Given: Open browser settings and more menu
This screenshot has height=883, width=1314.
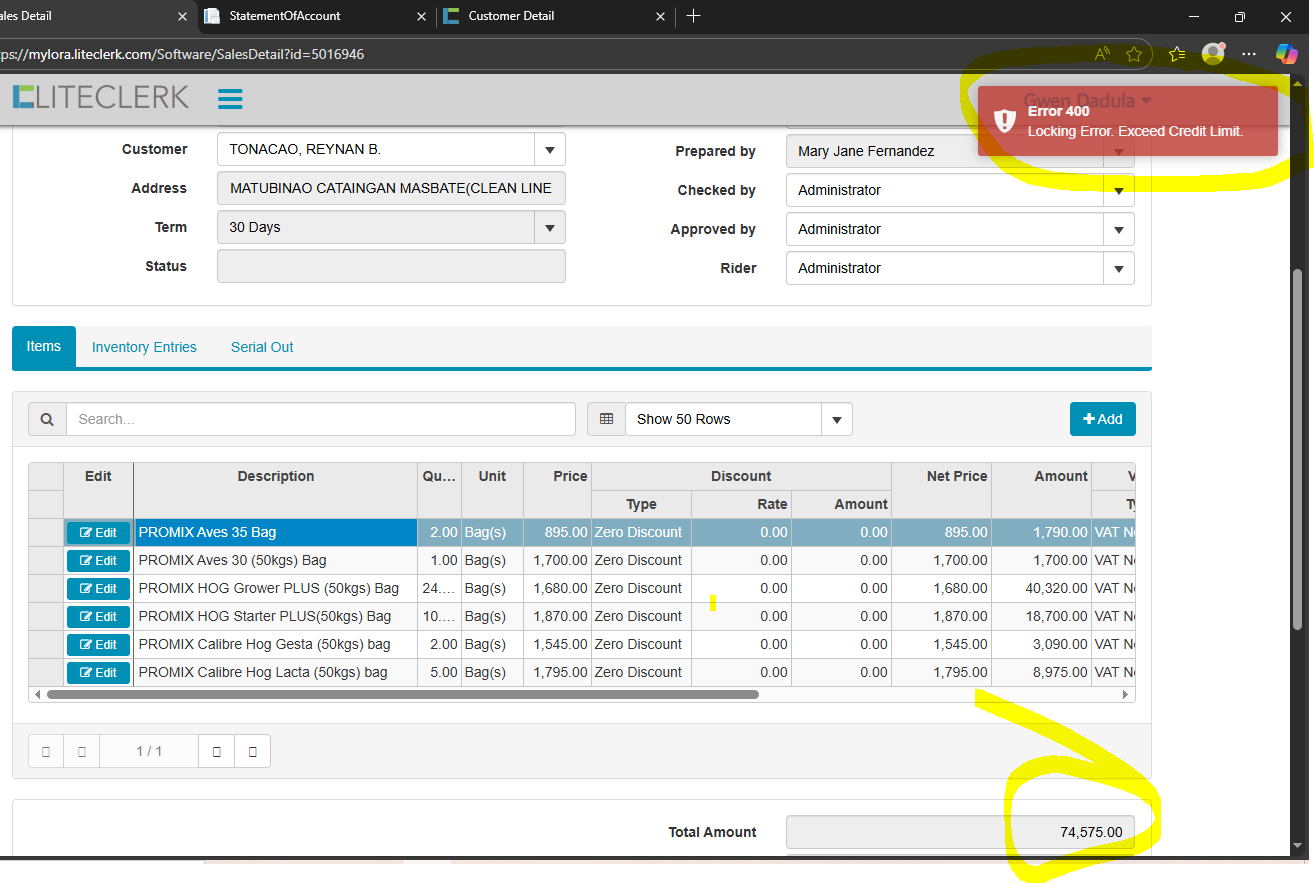Looking at the screenshot, I should (1249, 54).
